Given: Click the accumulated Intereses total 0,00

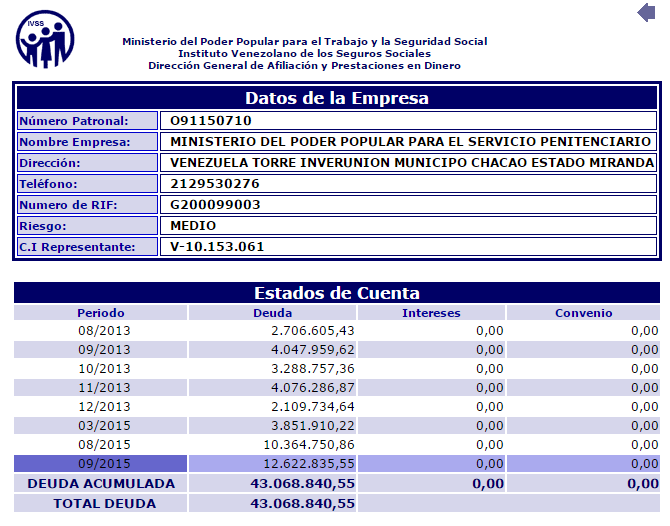Looking at the screenshot, I should 488,483.
